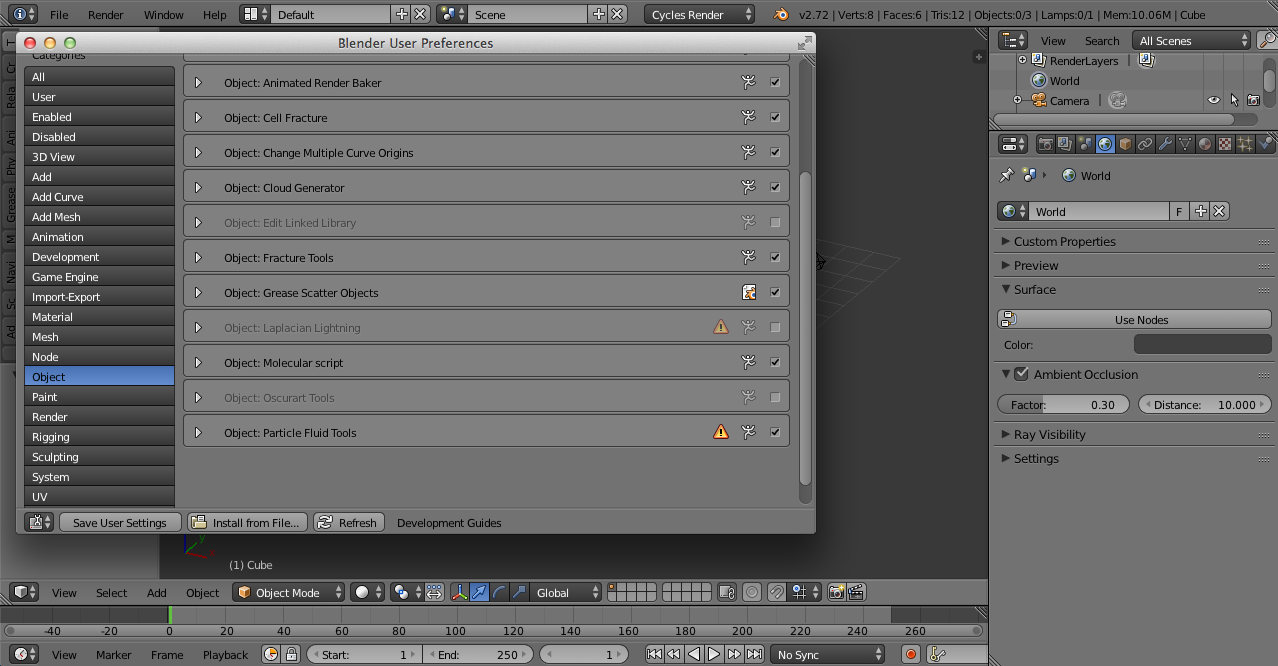Enable Edit Linked Library add-on checkbox
This screenshot has width=1278, height=666.
point(775,222)
